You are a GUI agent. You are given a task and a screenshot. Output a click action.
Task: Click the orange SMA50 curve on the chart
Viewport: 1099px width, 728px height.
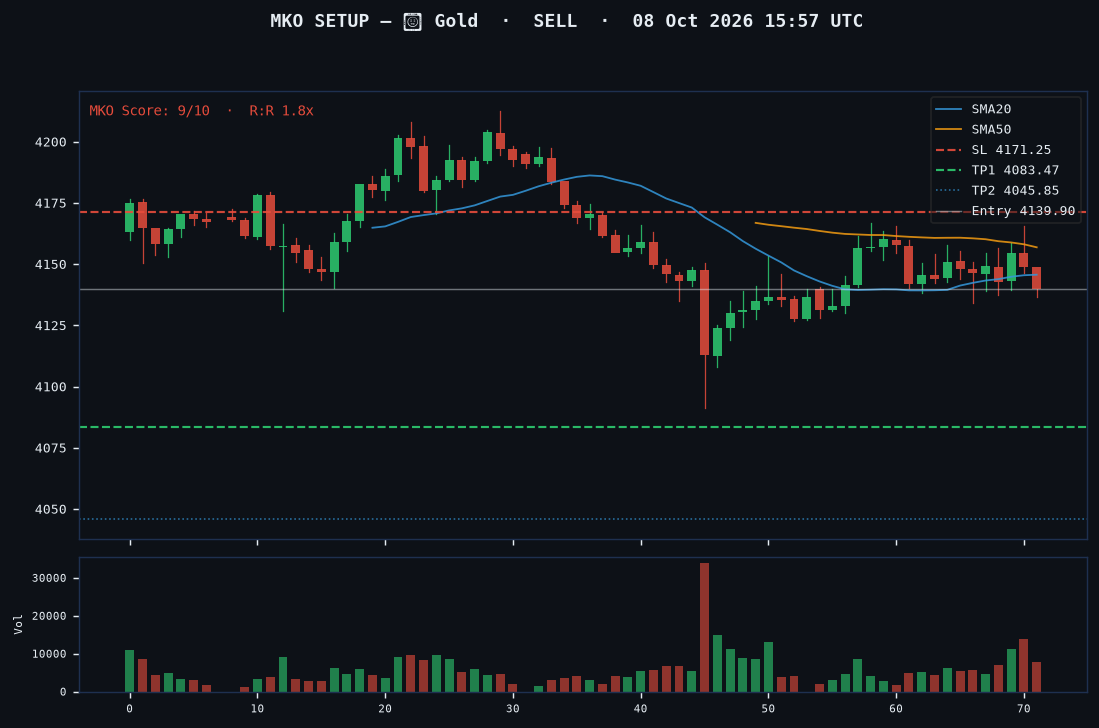pos(896,236)
